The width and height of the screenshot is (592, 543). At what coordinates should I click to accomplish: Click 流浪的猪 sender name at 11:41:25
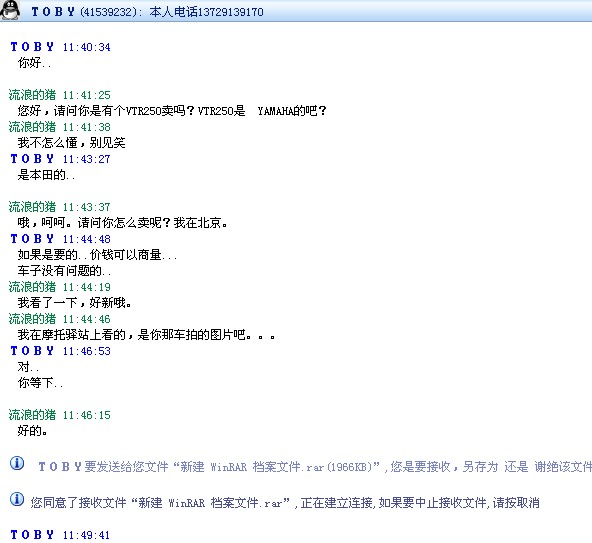(32, 95)
